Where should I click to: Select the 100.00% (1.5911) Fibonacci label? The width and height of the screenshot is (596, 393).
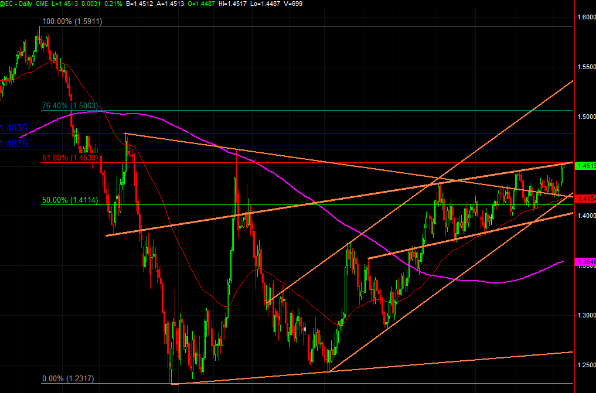[72, 22]
